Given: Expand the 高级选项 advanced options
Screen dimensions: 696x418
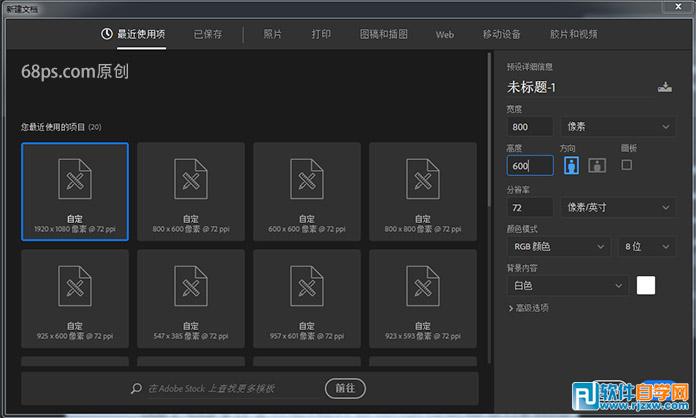Looking at the screenshot, I should [529, 308].
